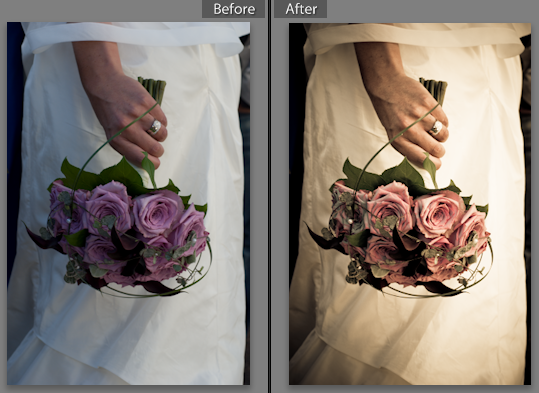Click the green bouquet stems in the After photo
This screenshot has width=539, height=393.
pyautogui.click(x=434, y=88)
